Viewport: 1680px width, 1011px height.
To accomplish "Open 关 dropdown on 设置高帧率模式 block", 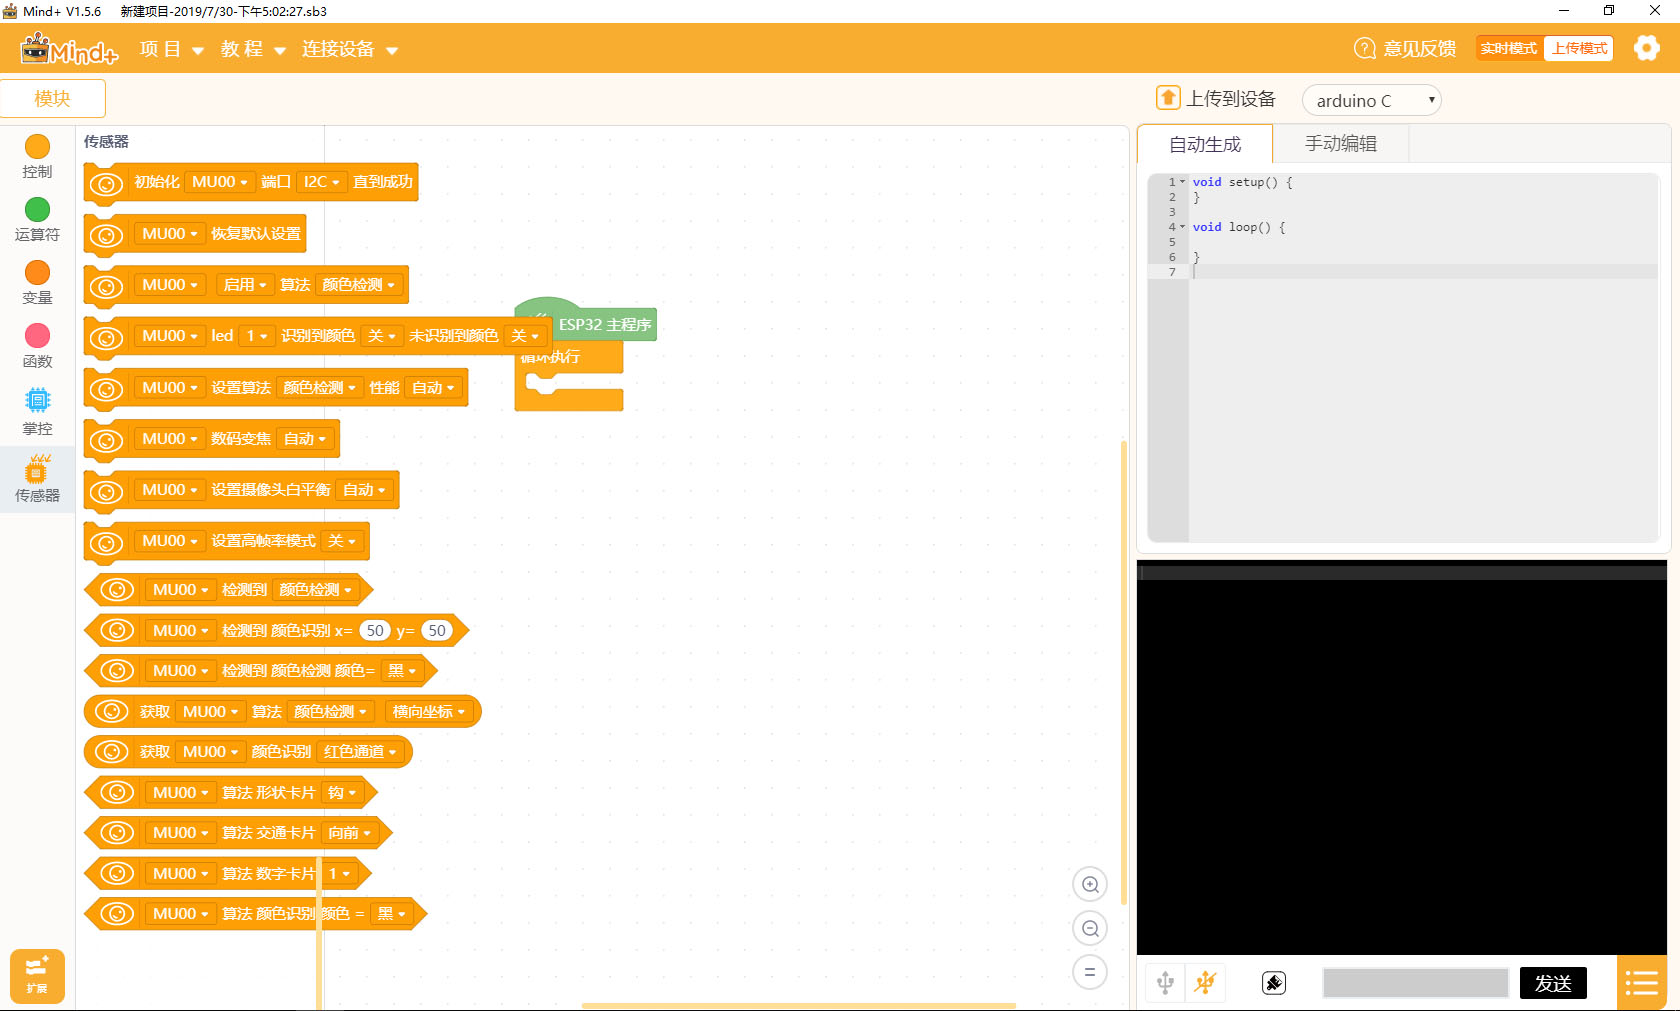I will [342, 541].
